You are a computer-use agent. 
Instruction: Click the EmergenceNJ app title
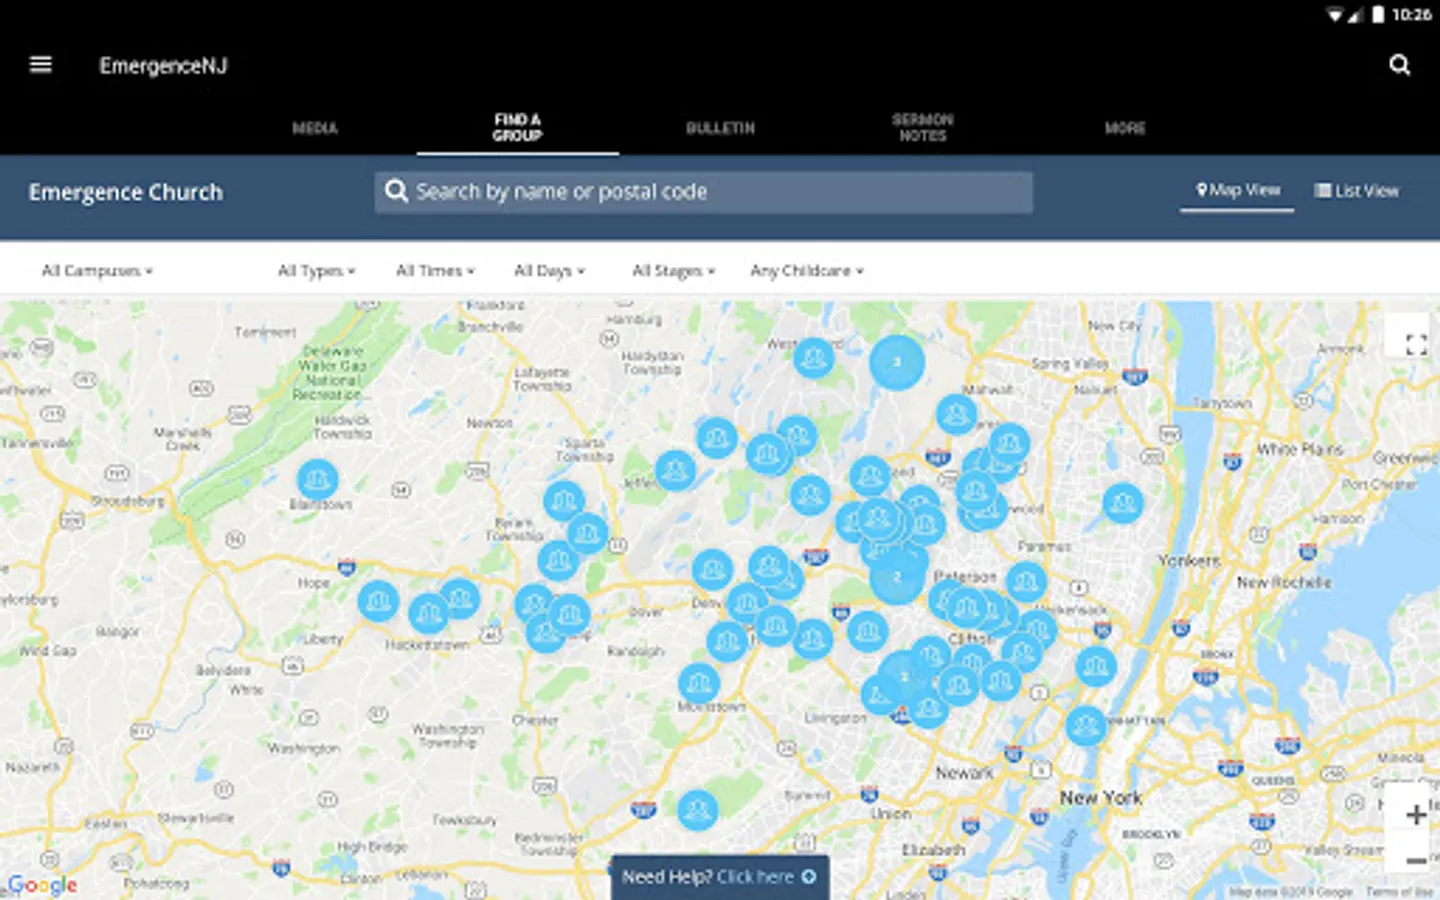pos(163,66)
